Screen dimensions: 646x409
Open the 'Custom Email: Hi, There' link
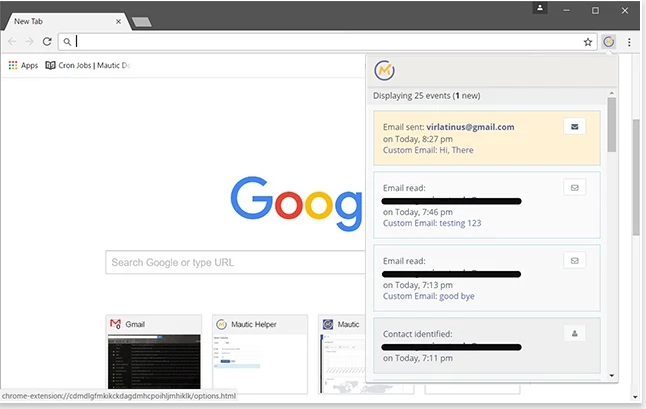pos(428,150)
